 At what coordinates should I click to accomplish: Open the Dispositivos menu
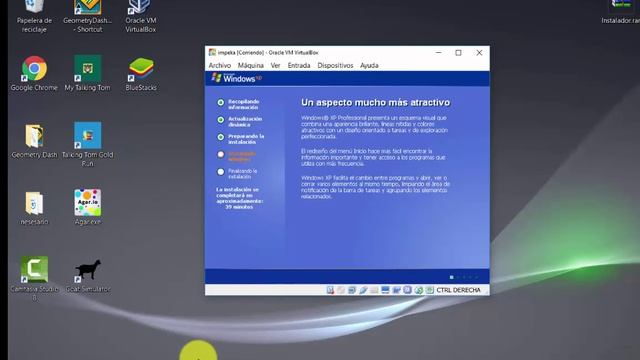point(335,65)
